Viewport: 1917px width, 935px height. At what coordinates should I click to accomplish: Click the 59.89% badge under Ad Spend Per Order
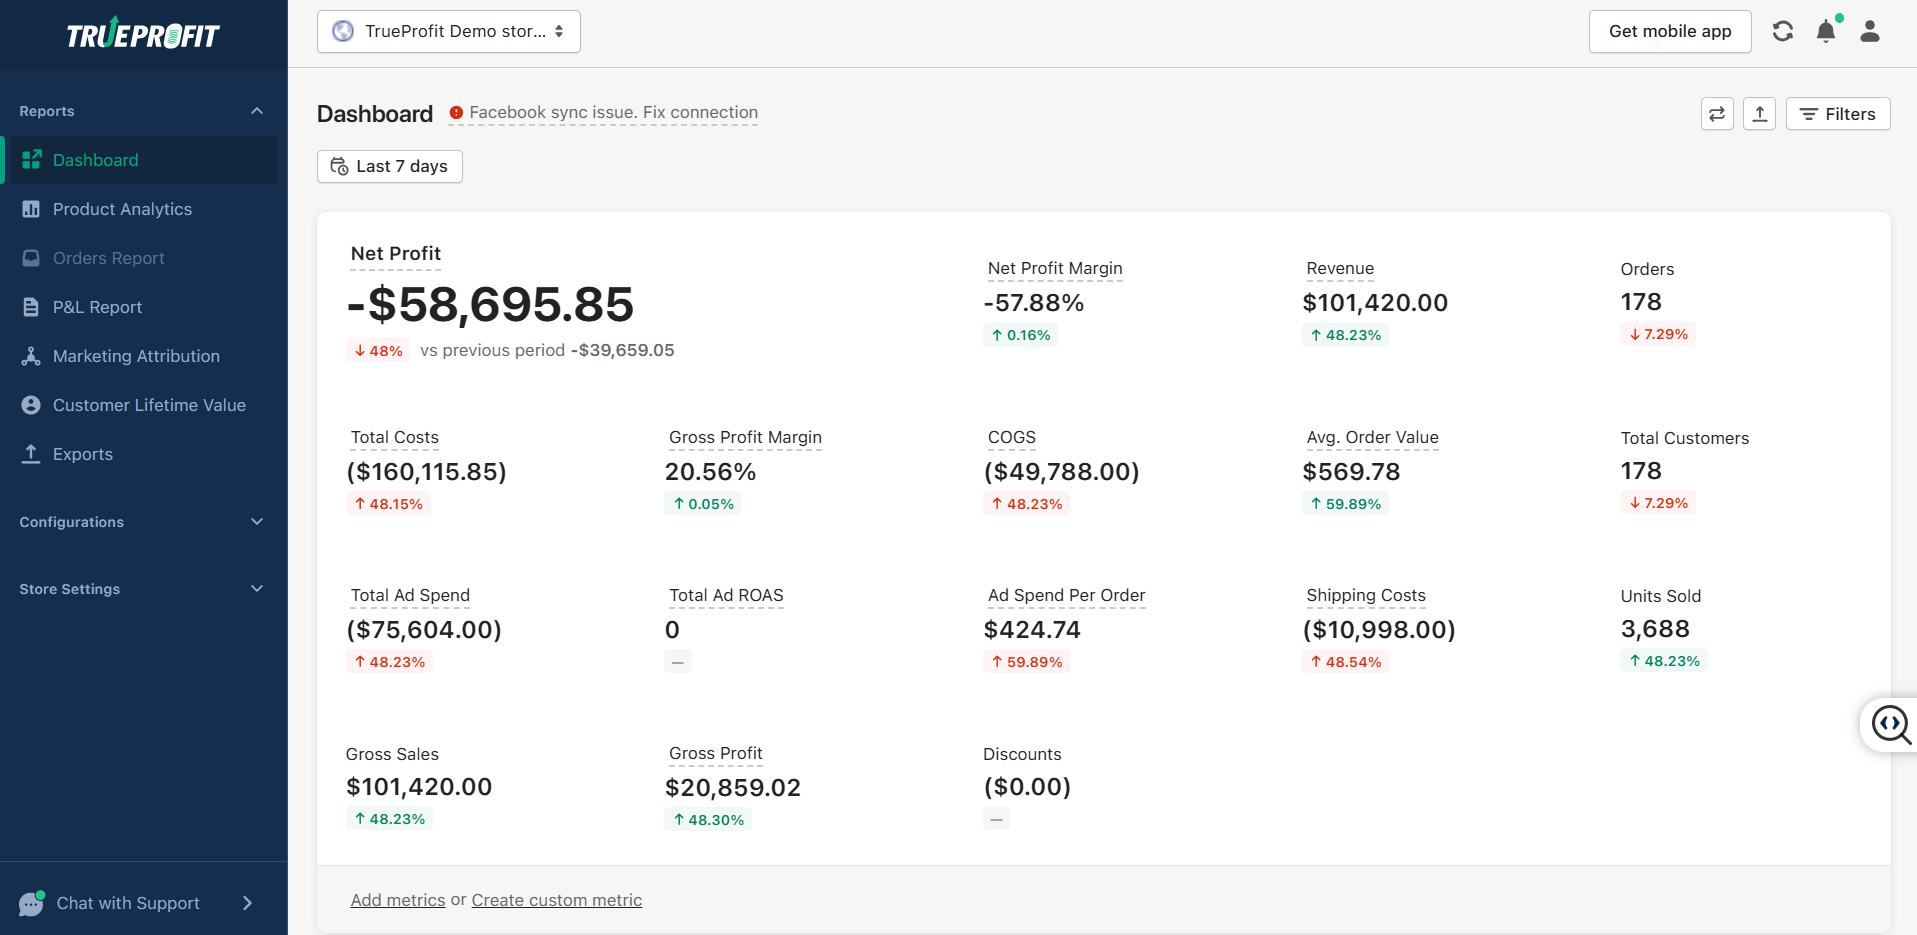click(1026, 662)
